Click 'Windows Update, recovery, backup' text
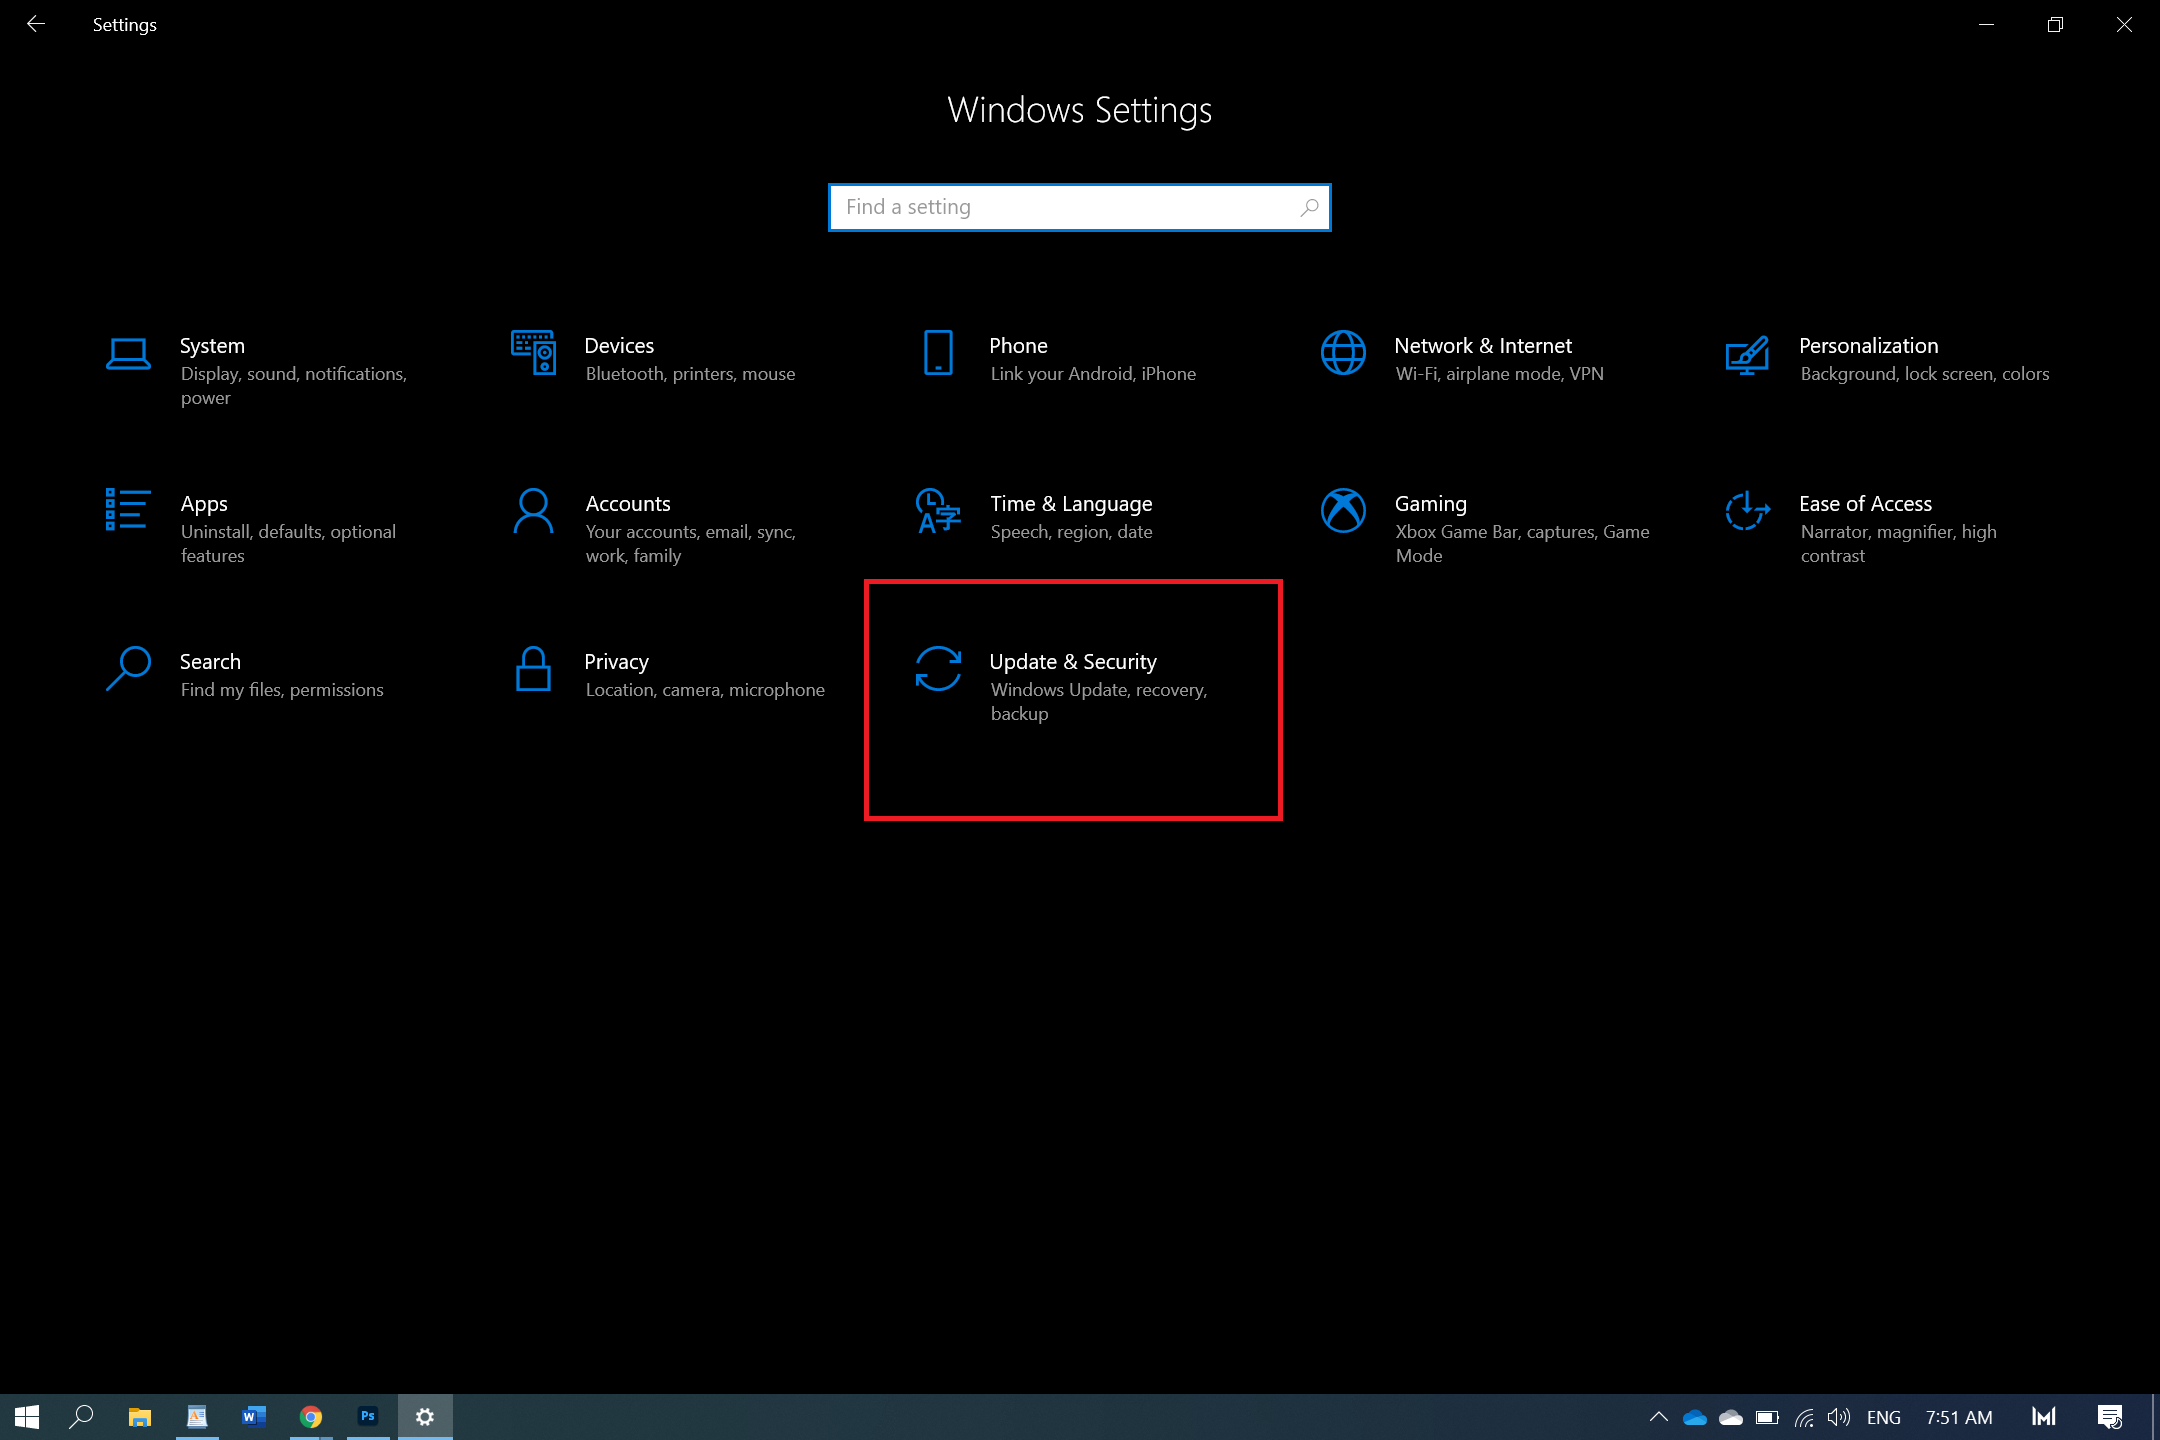This screenshot has width=2160, height=1440. pos(1099,702)
